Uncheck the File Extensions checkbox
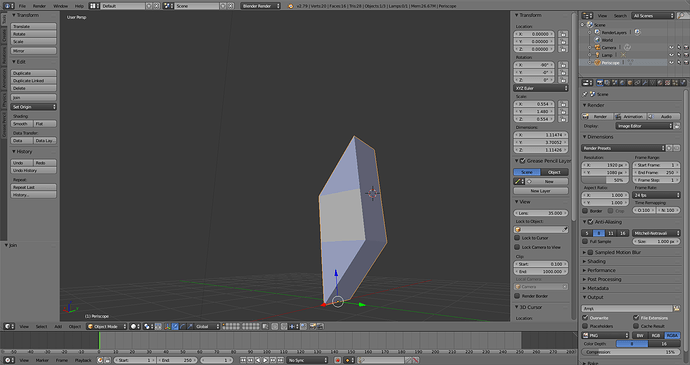The height and width of the screenshot is (365, 690). point(636,317)
